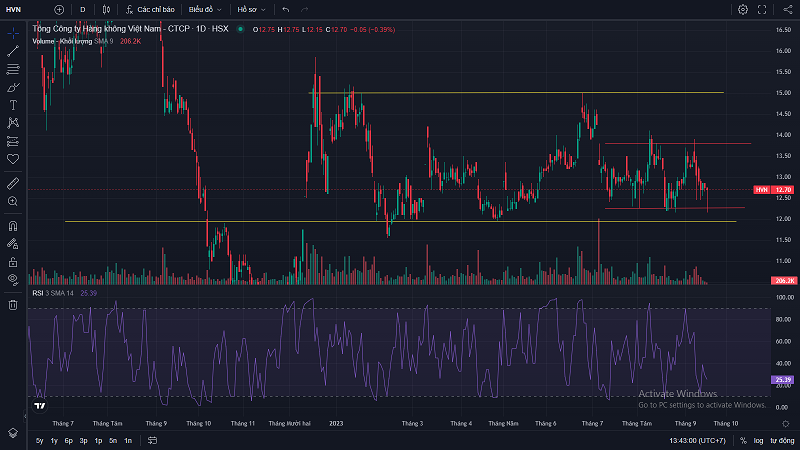This screenshot has width=800, height=450.
Task: Undo the last chart action
Action: pos(286,9)
